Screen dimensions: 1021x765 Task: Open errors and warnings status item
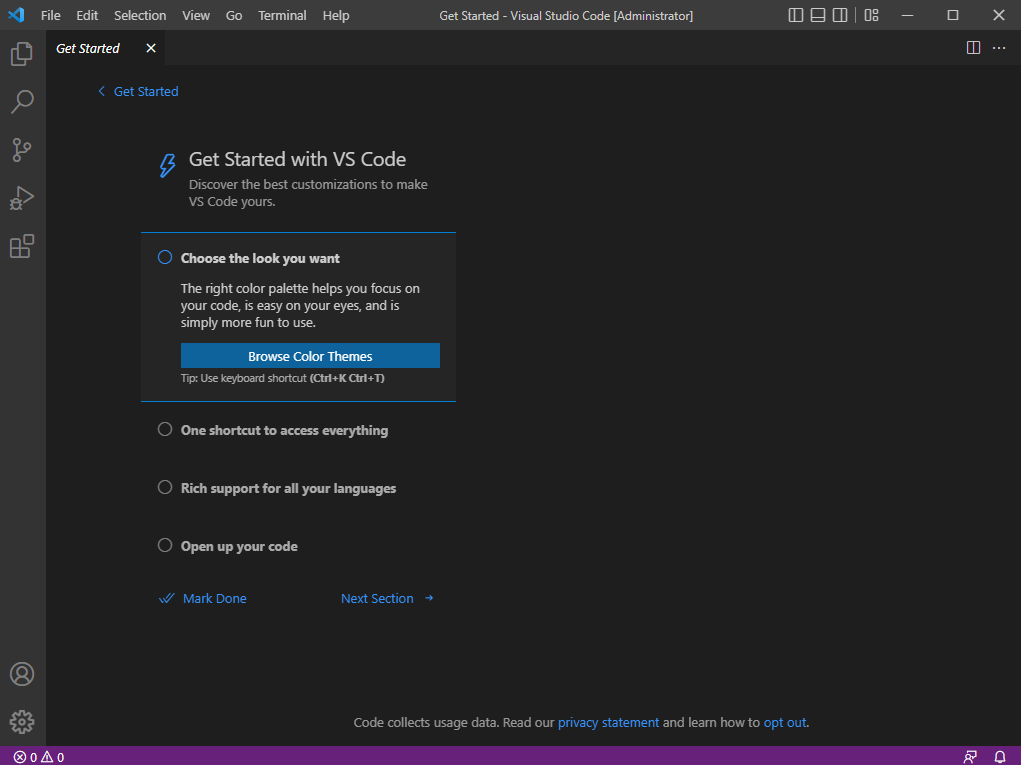point(39,757)
